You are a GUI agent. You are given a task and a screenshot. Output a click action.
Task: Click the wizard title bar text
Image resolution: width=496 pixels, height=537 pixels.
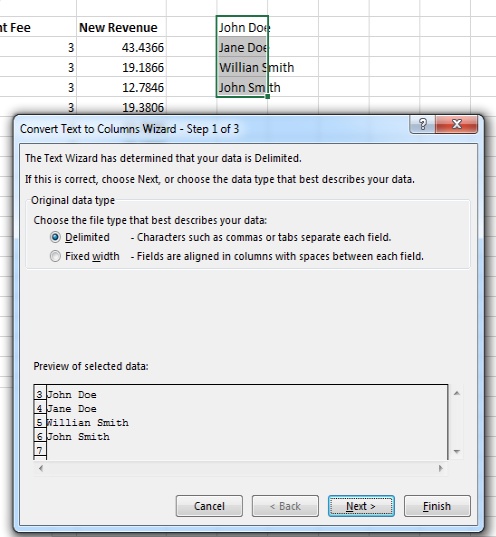tap(129, 129)
